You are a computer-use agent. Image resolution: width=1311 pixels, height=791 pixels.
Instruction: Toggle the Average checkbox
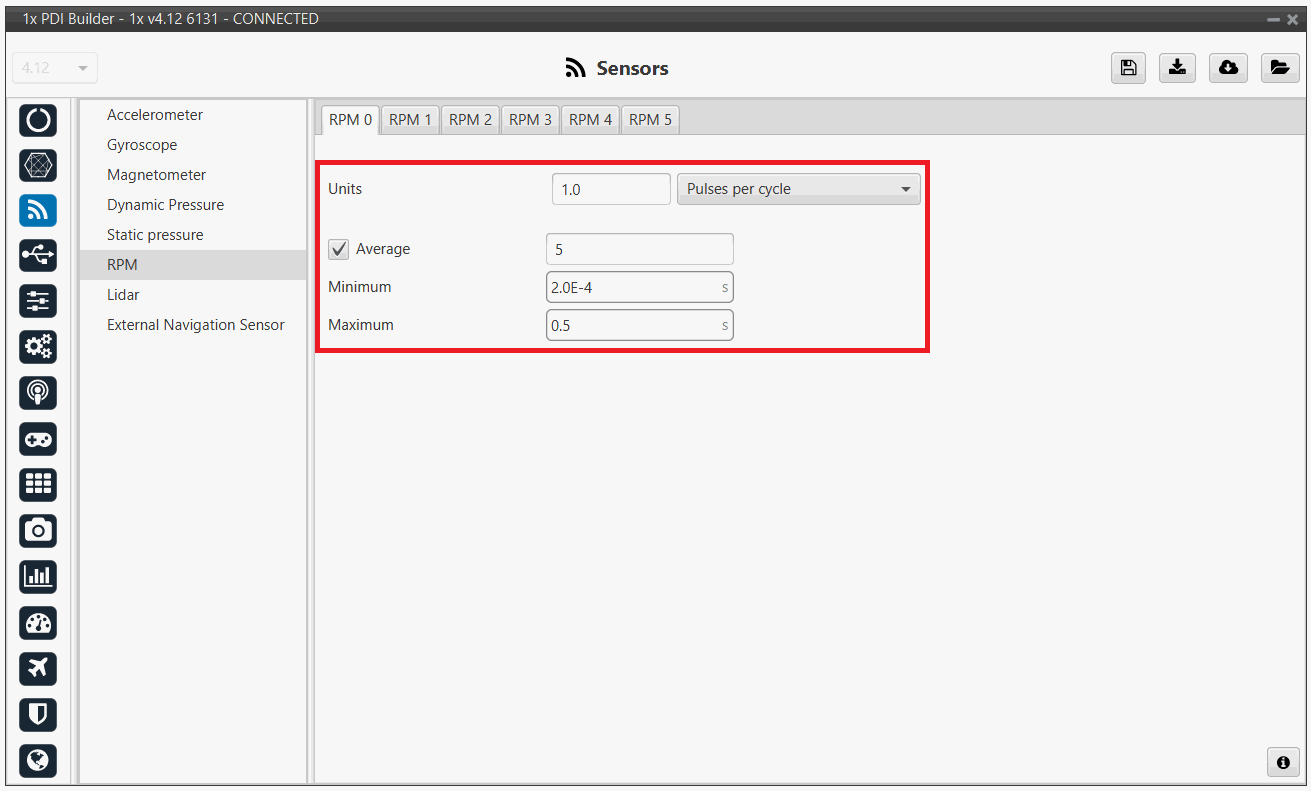[x=339, y=249]
